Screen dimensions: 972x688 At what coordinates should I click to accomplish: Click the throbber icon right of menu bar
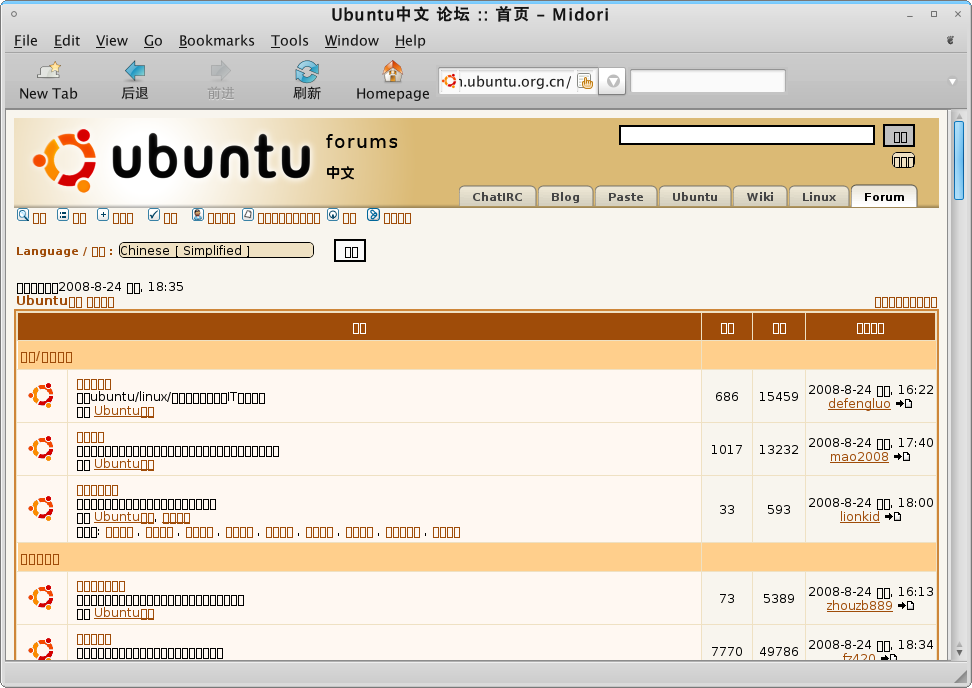click(x=950, y=40)
